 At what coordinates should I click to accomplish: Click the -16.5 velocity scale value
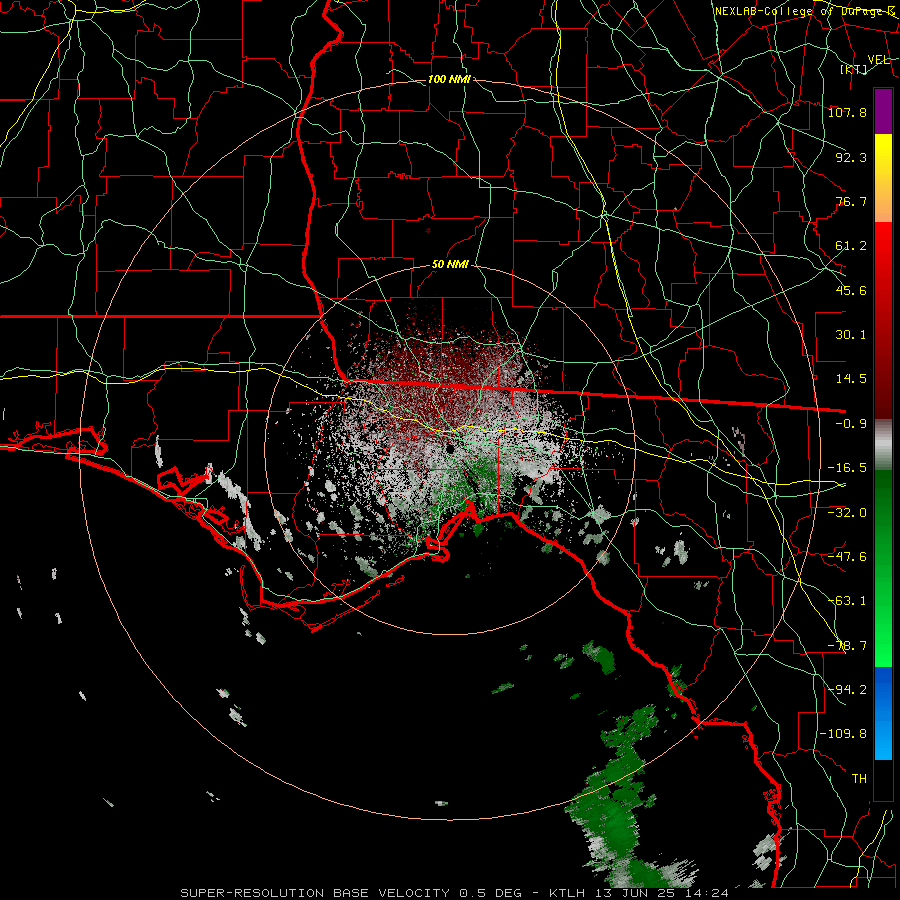[847, 468]
